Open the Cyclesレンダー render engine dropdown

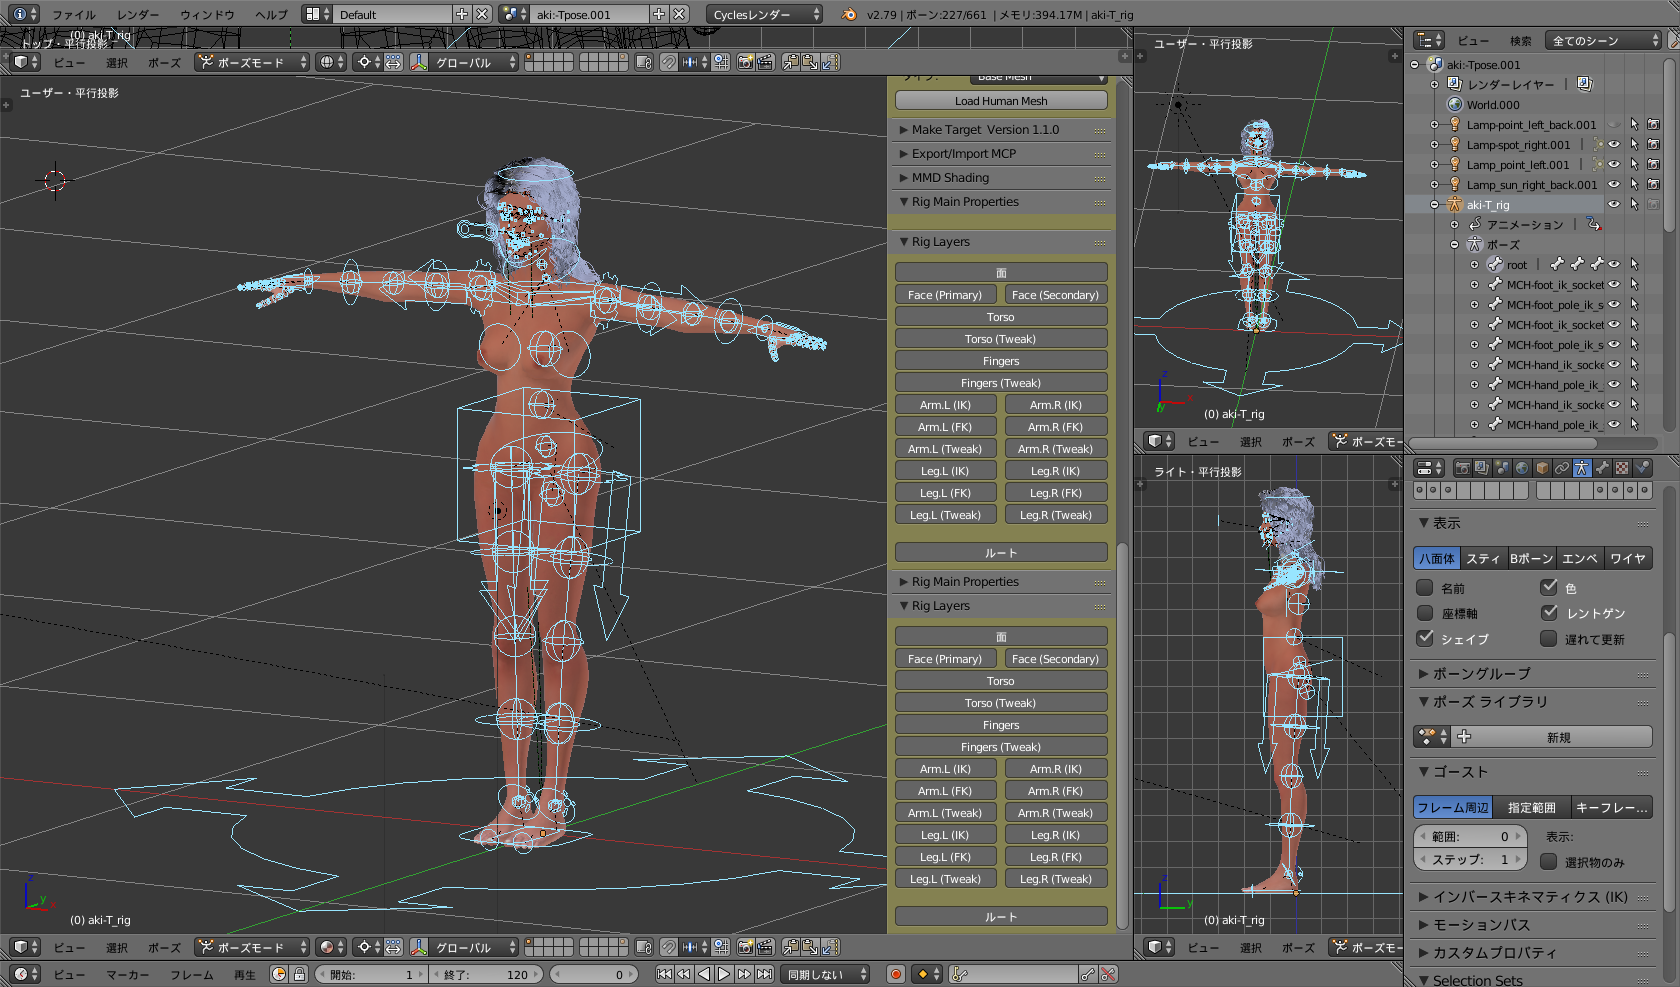765,14
